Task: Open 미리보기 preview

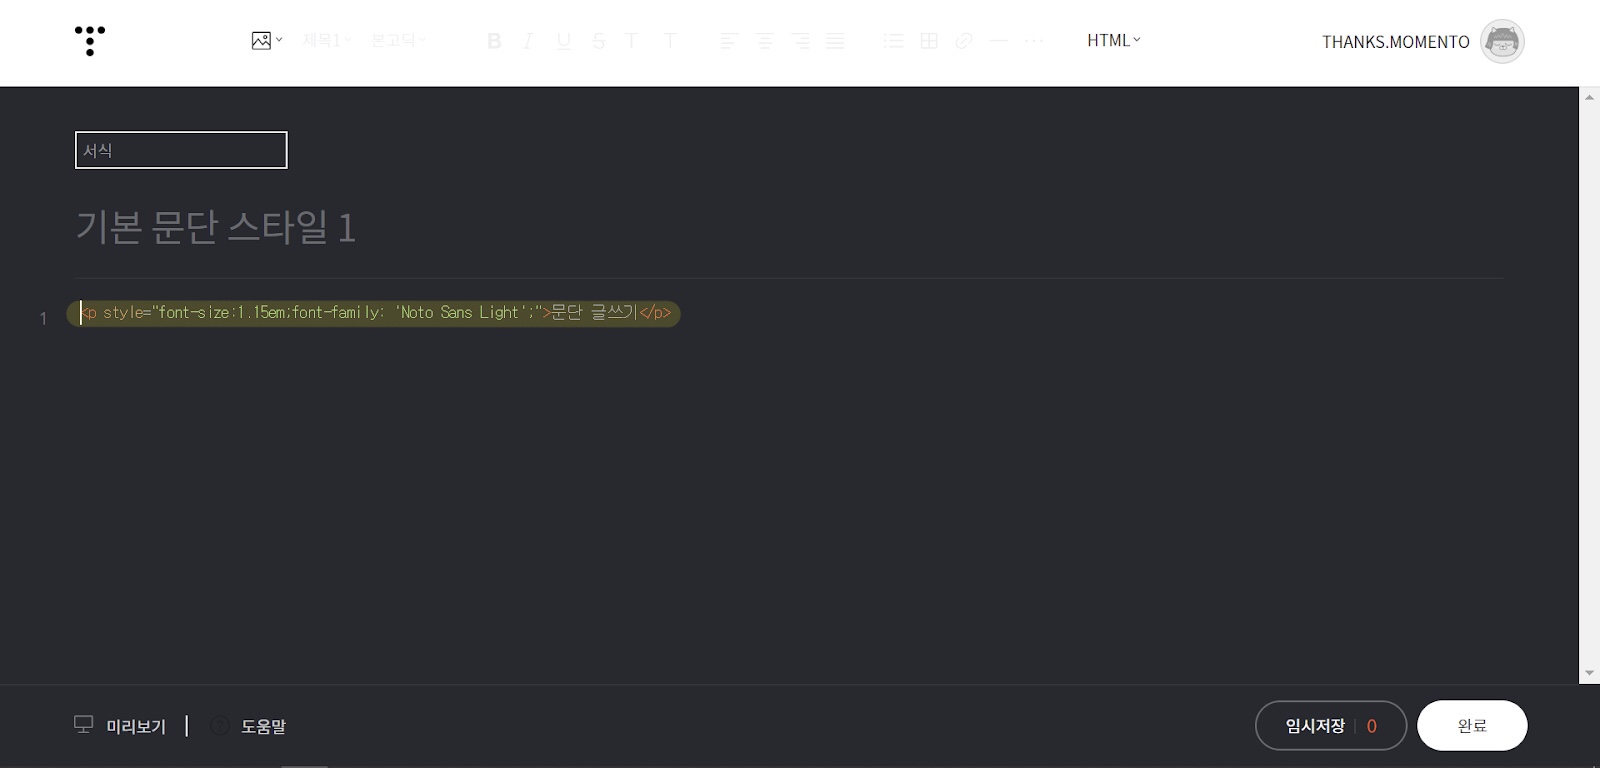Action: (x=121, y=726)
